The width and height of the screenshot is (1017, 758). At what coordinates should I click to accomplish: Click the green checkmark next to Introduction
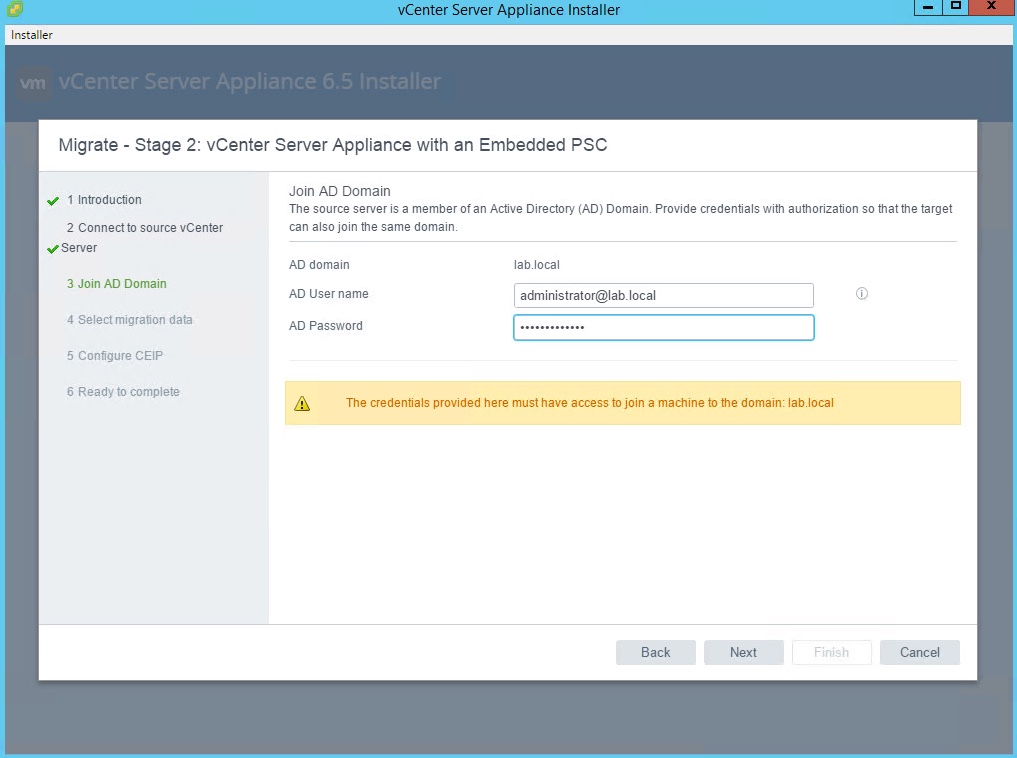pos(53,201)
